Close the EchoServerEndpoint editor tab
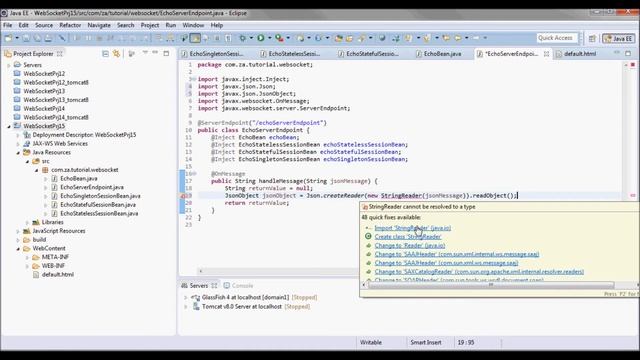The width and height of the screenshot is (640, 360). (547, 53)
